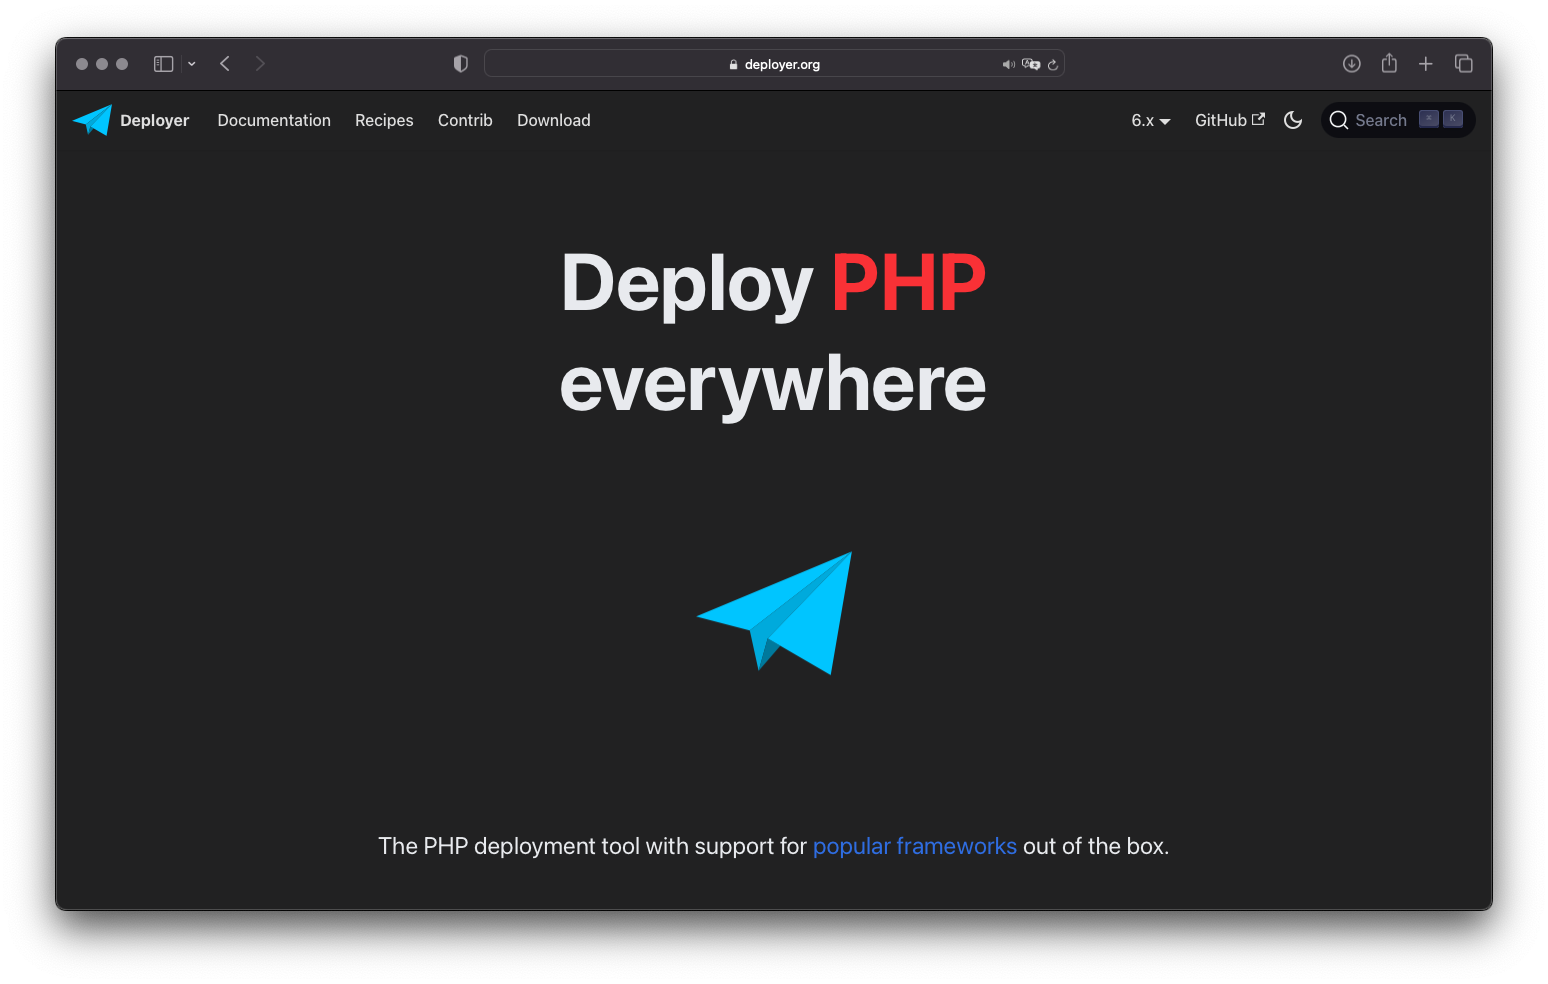Viewport: 1548px width, 984px height.
Task: Go back using the browser back arrow
Action: click(225, 64)
